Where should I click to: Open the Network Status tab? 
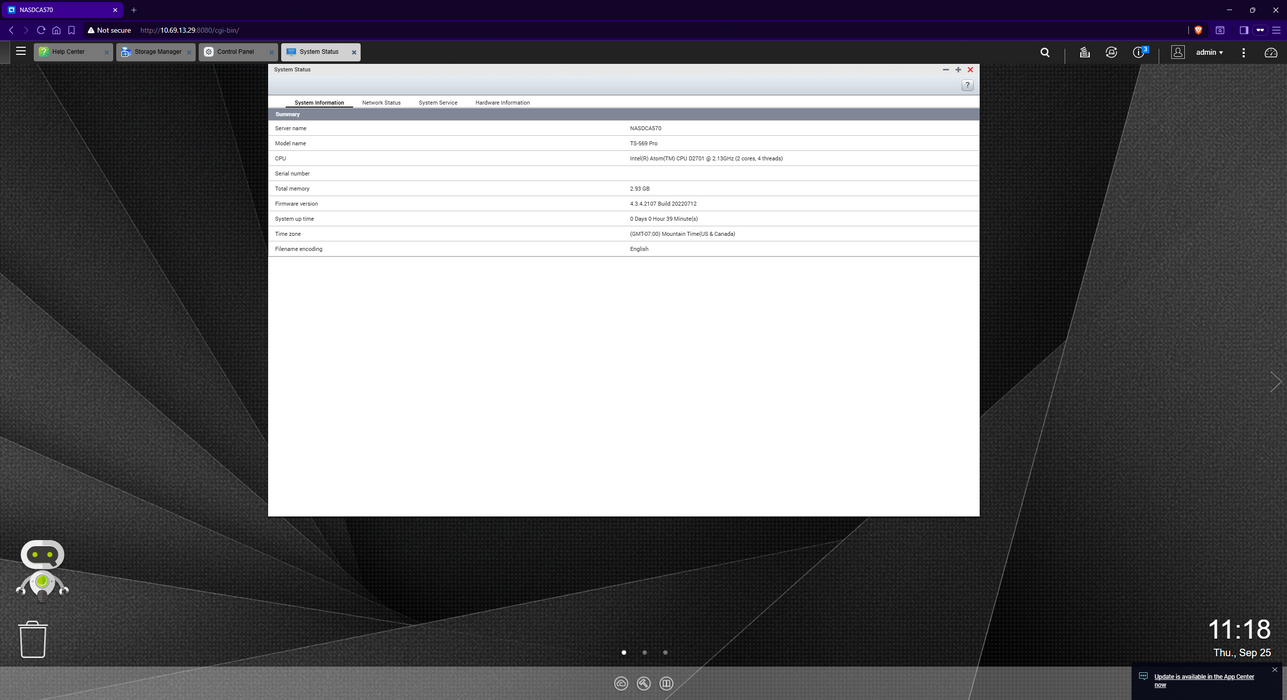click(x=381, y=103)
